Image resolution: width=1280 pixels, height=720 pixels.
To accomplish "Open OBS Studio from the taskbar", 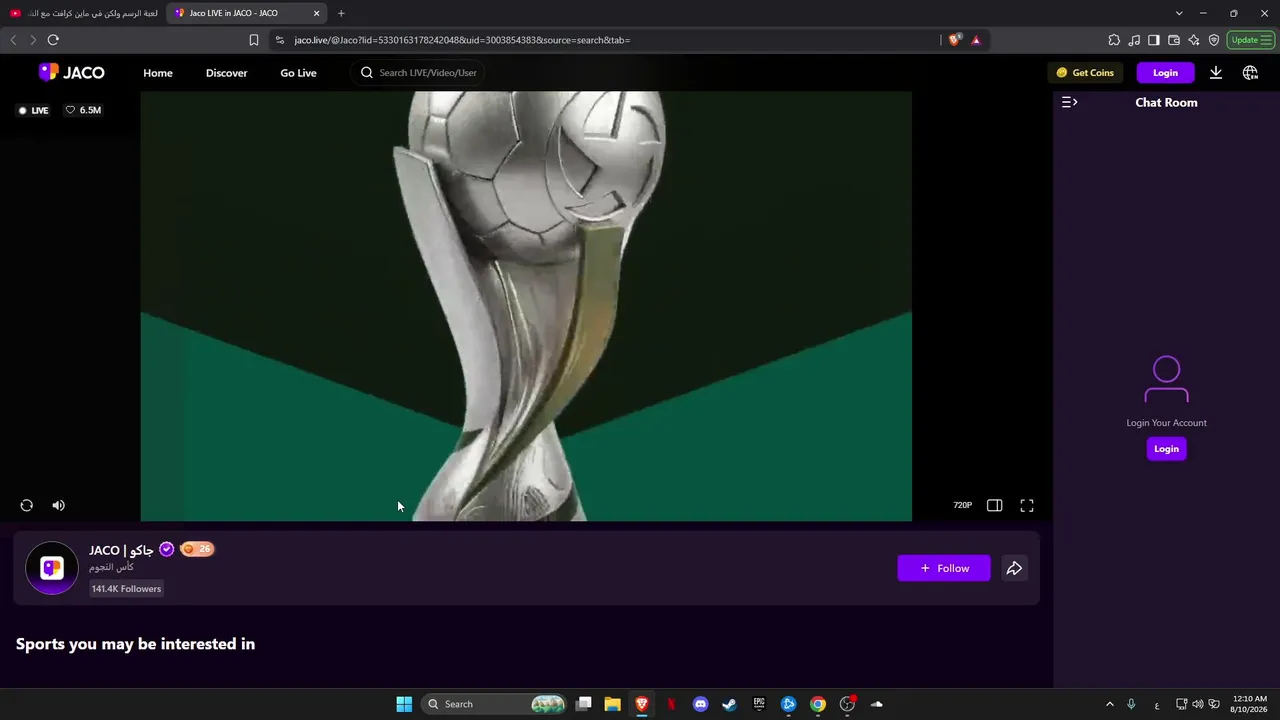I will (x=847, y=704).
